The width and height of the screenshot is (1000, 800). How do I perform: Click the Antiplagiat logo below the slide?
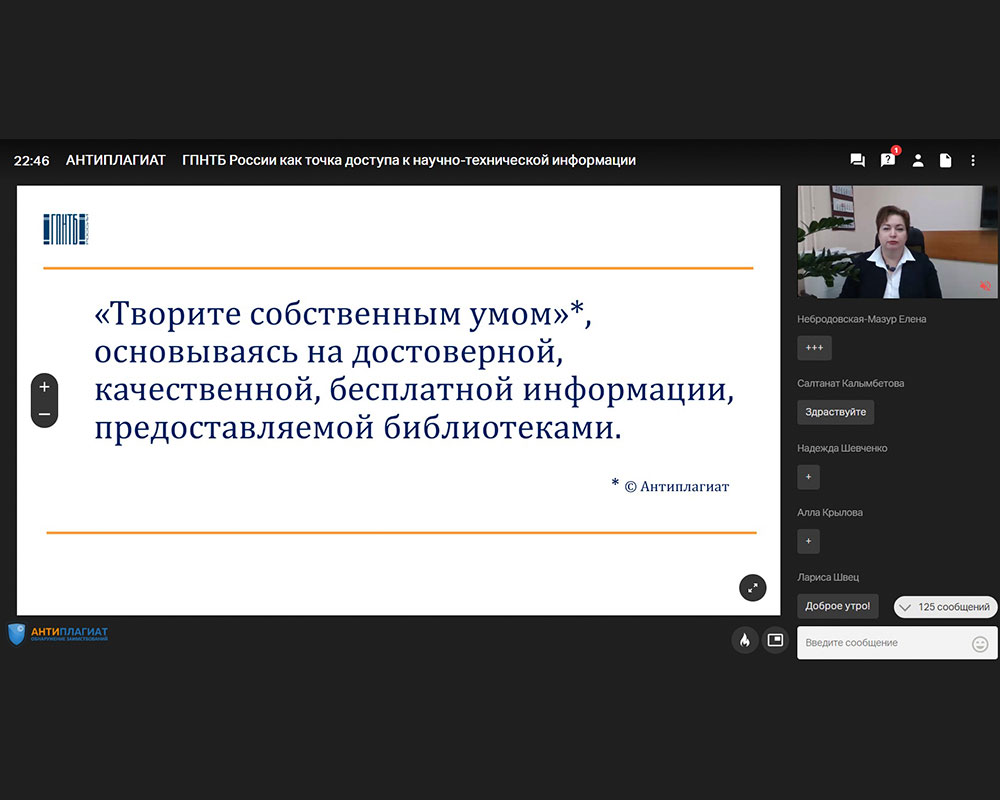click(x=58, y=633)
